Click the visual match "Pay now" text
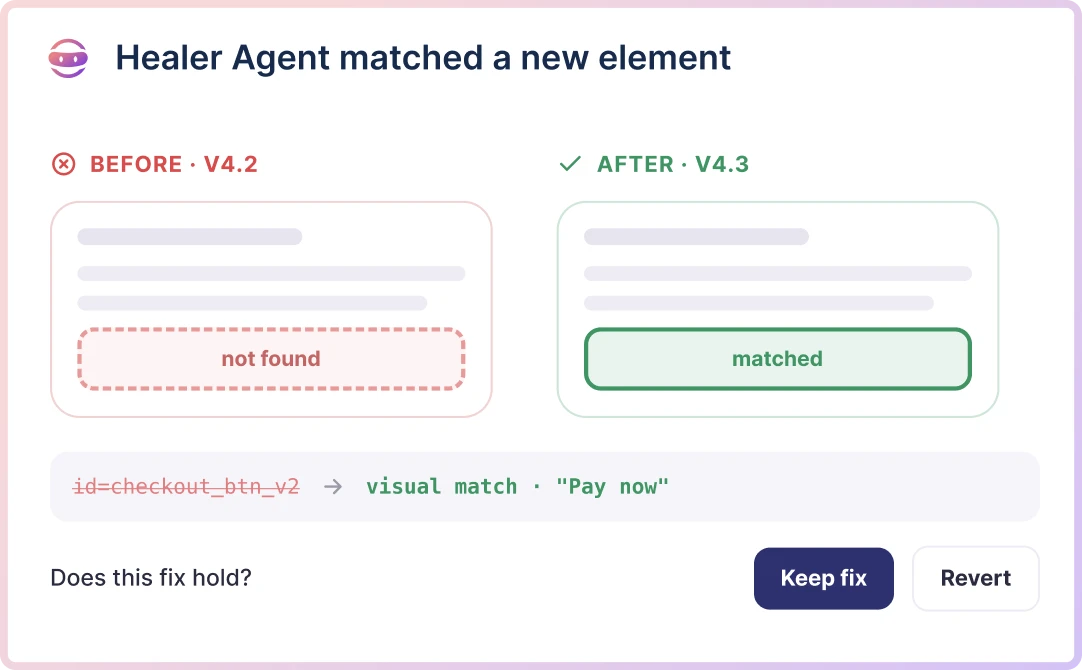This screenshot has width=1082, height=670. tap(517, 486)
